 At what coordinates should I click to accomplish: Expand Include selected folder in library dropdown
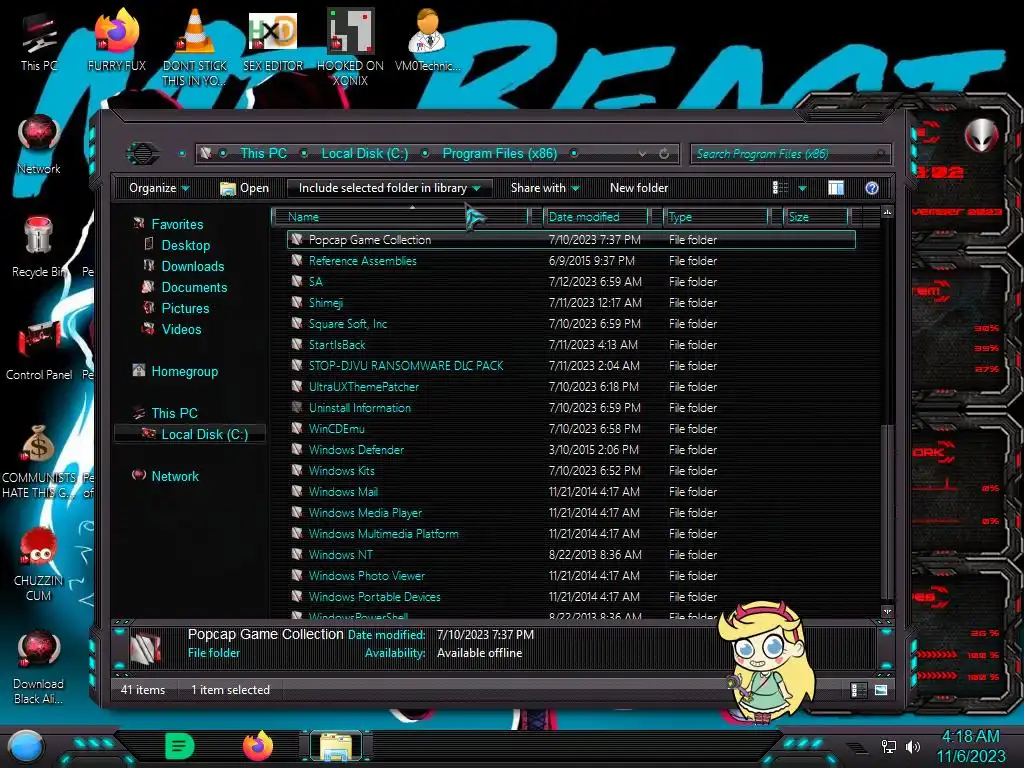pos(477,188)
